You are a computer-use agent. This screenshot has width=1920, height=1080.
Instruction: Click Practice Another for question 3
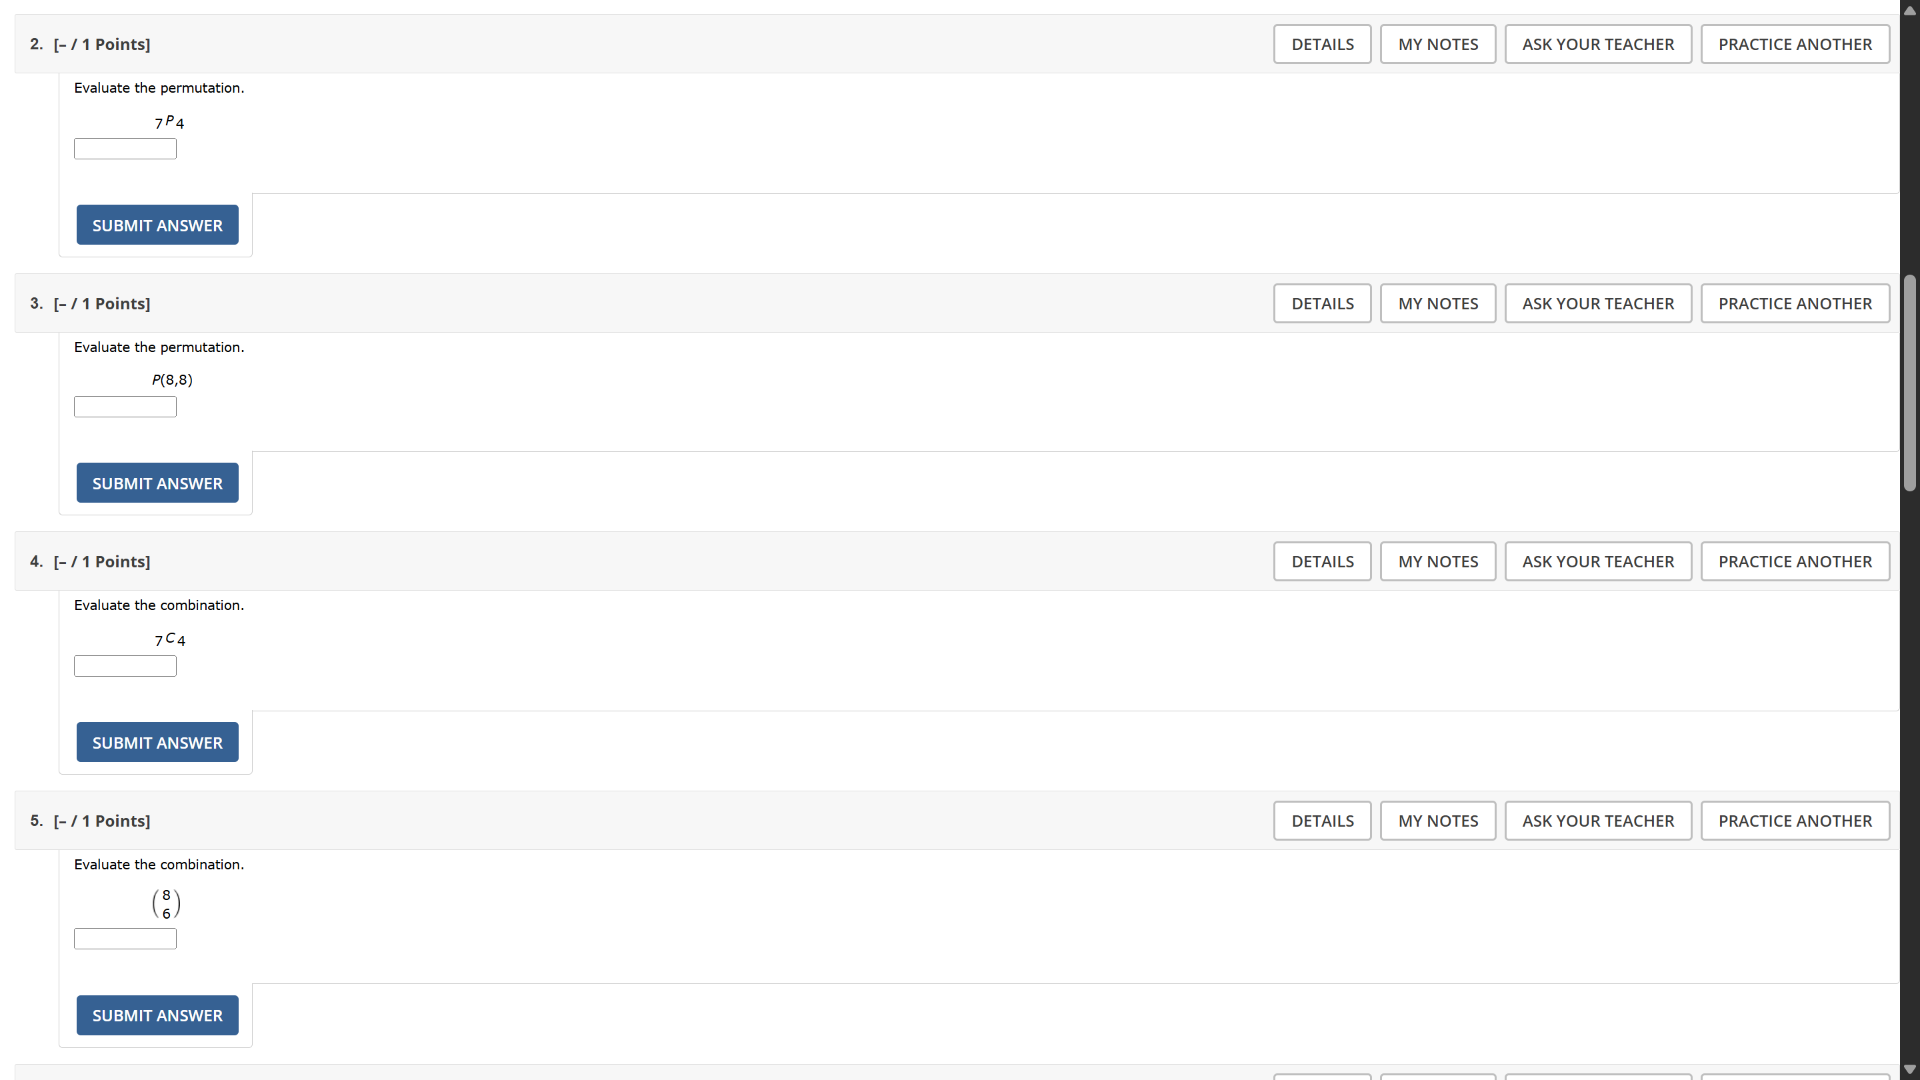[1794, 303]
